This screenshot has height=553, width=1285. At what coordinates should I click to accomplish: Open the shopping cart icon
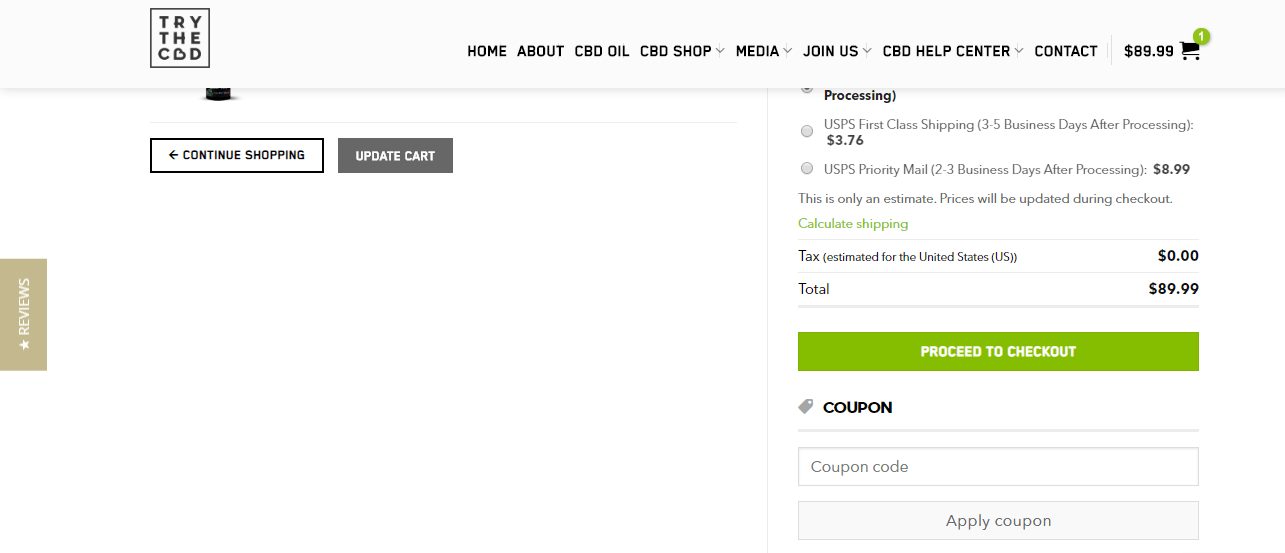1189,51
